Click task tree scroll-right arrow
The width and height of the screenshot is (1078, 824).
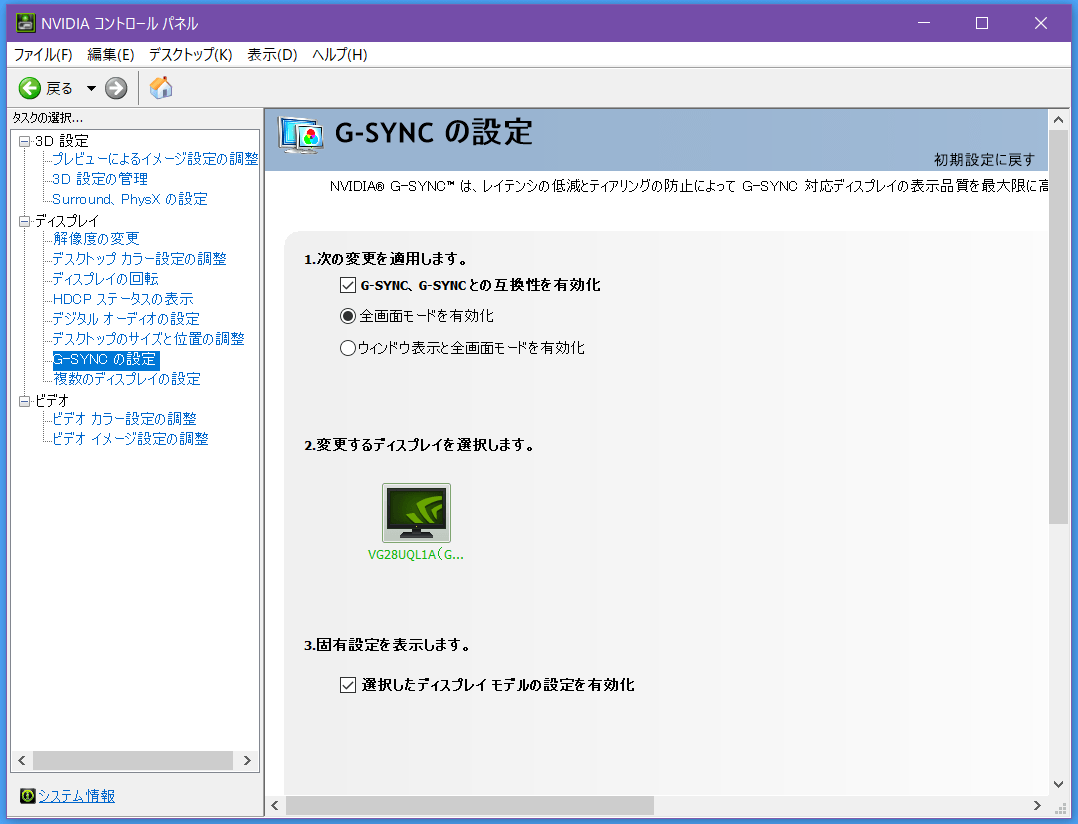coord(248,760)
